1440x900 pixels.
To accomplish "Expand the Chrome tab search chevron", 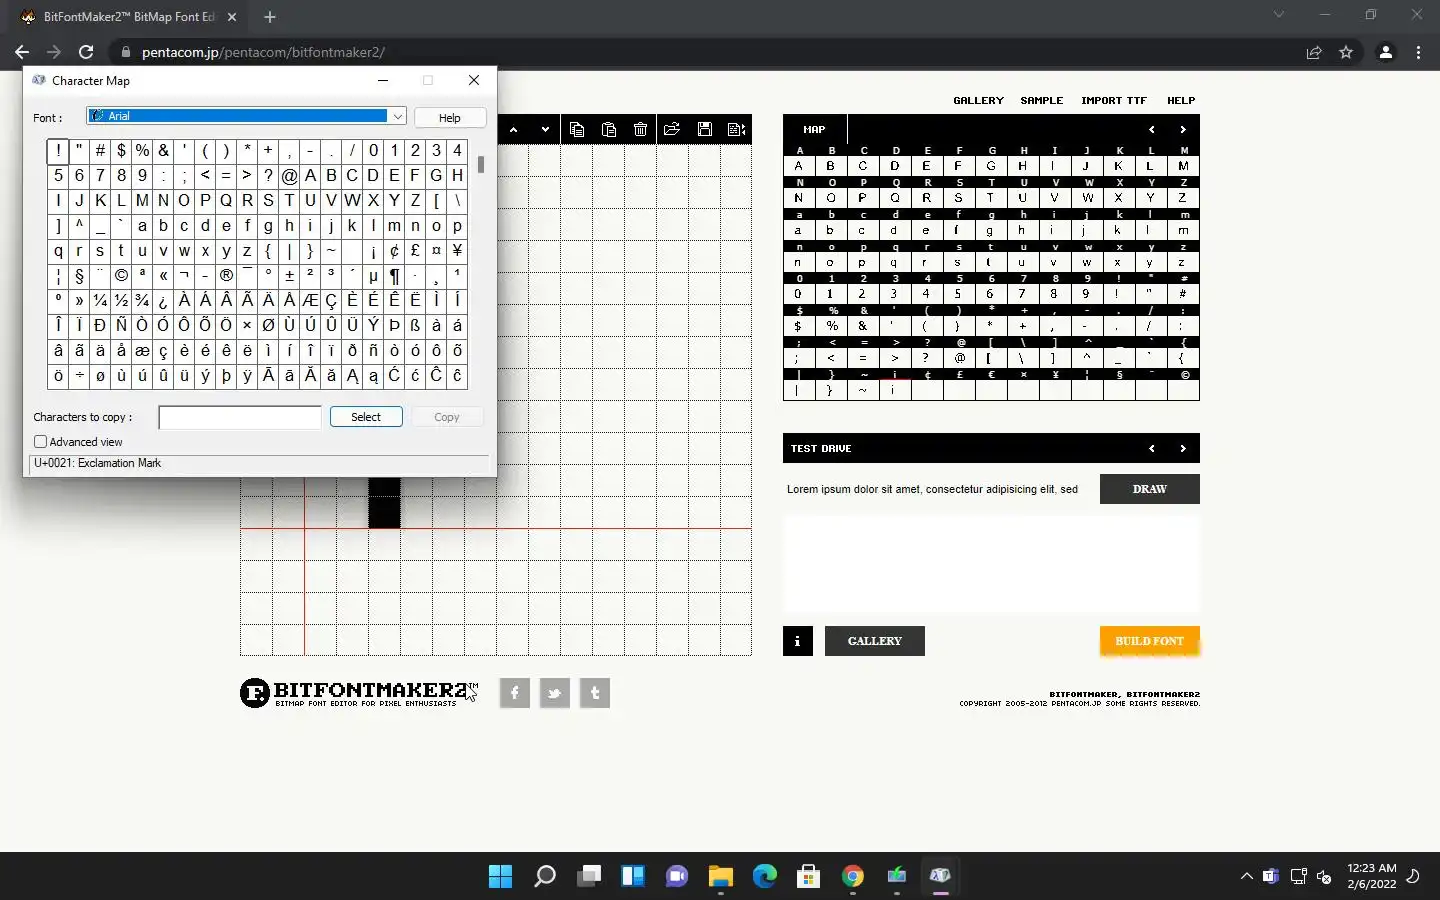I will (x=1278, y=15).
